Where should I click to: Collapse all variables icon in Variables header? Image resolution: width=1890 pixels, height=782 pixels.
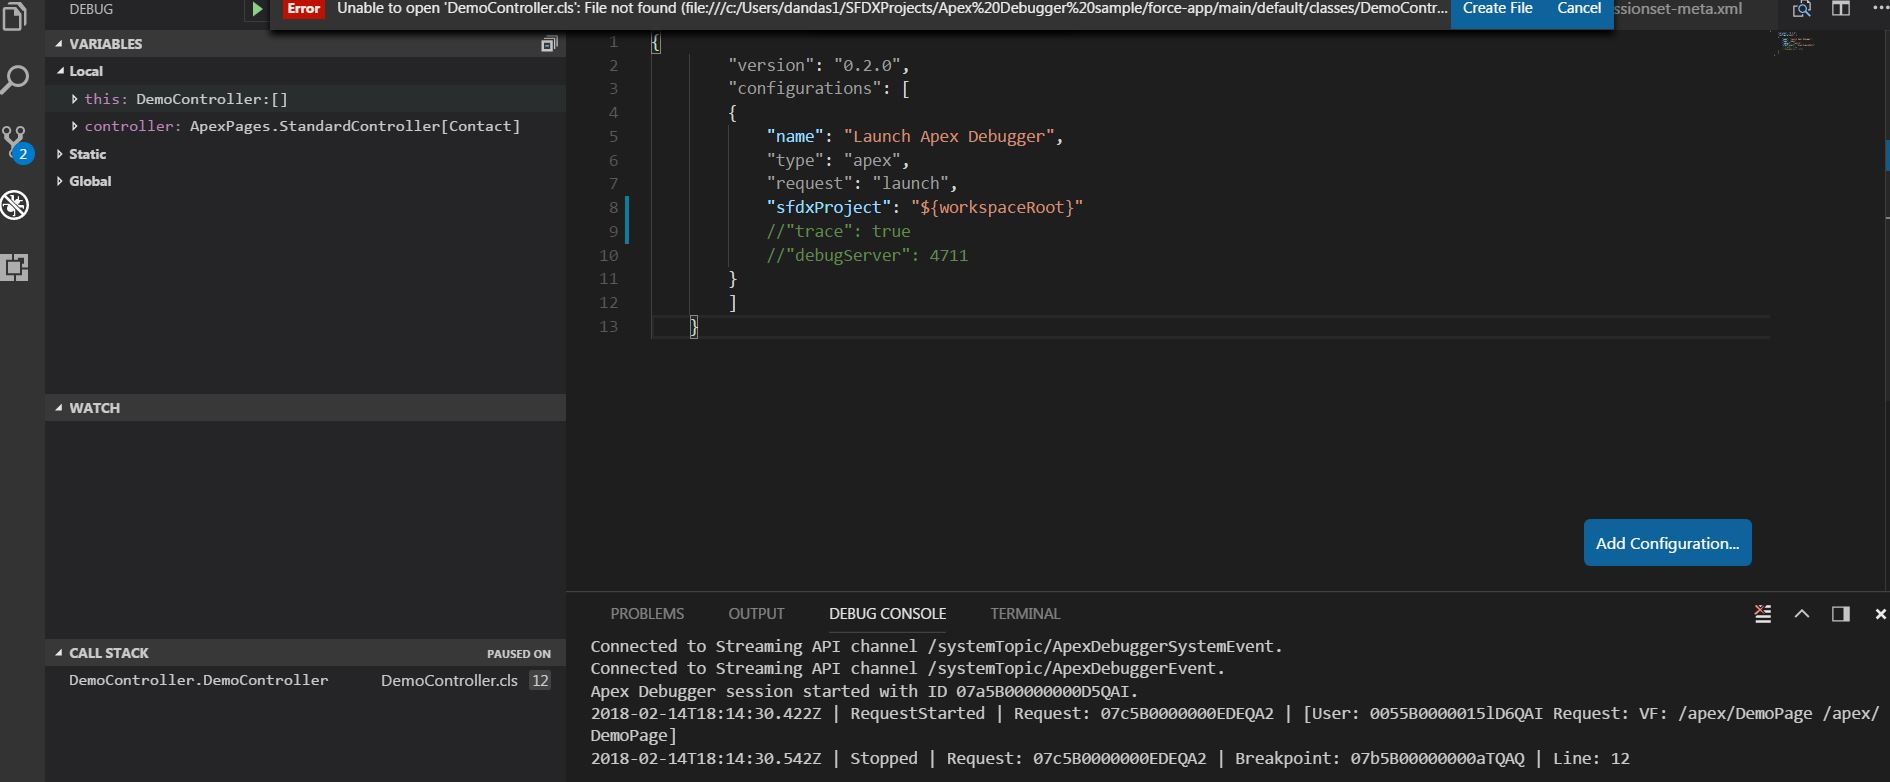(x=549, y=44)
